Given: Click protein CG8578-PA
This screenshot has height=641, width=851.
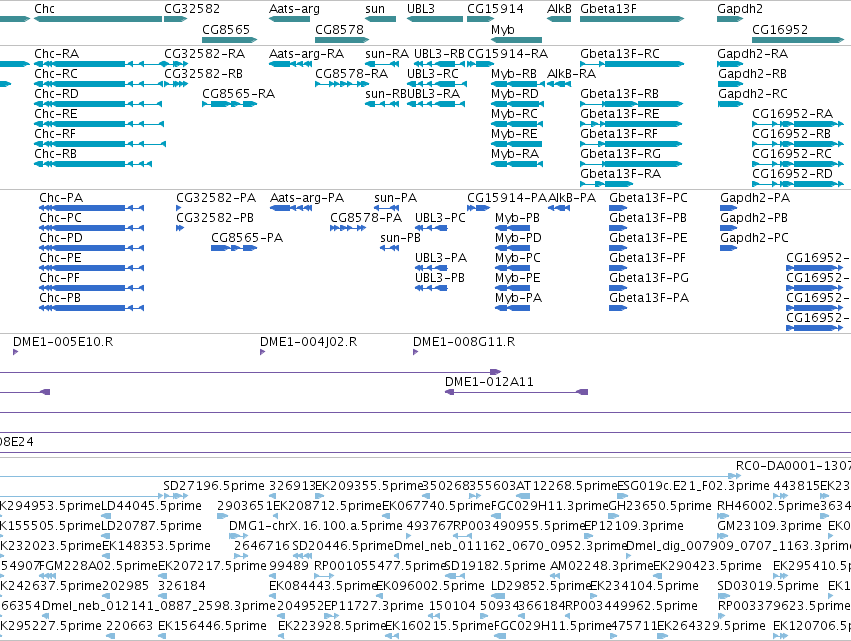Looking at the screenshot, I should click(x=348, y=228).
